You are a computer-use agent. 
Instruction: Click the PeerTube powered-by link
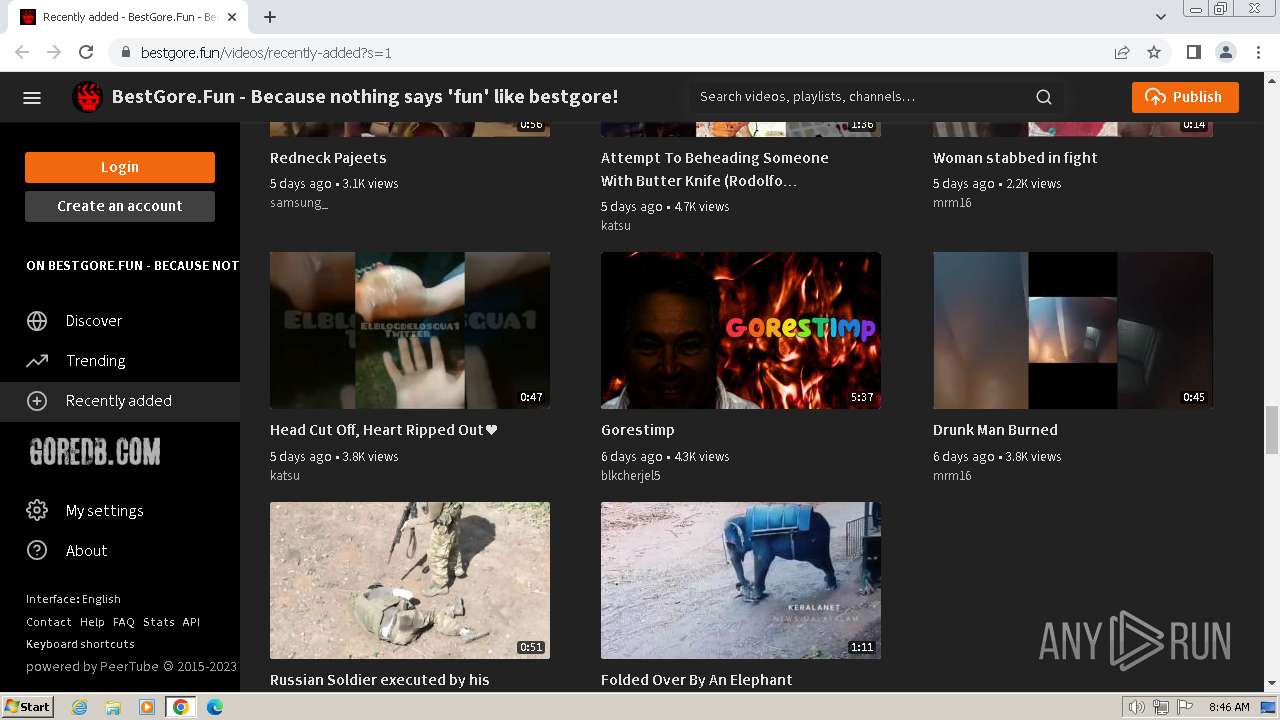click(130, 666)
